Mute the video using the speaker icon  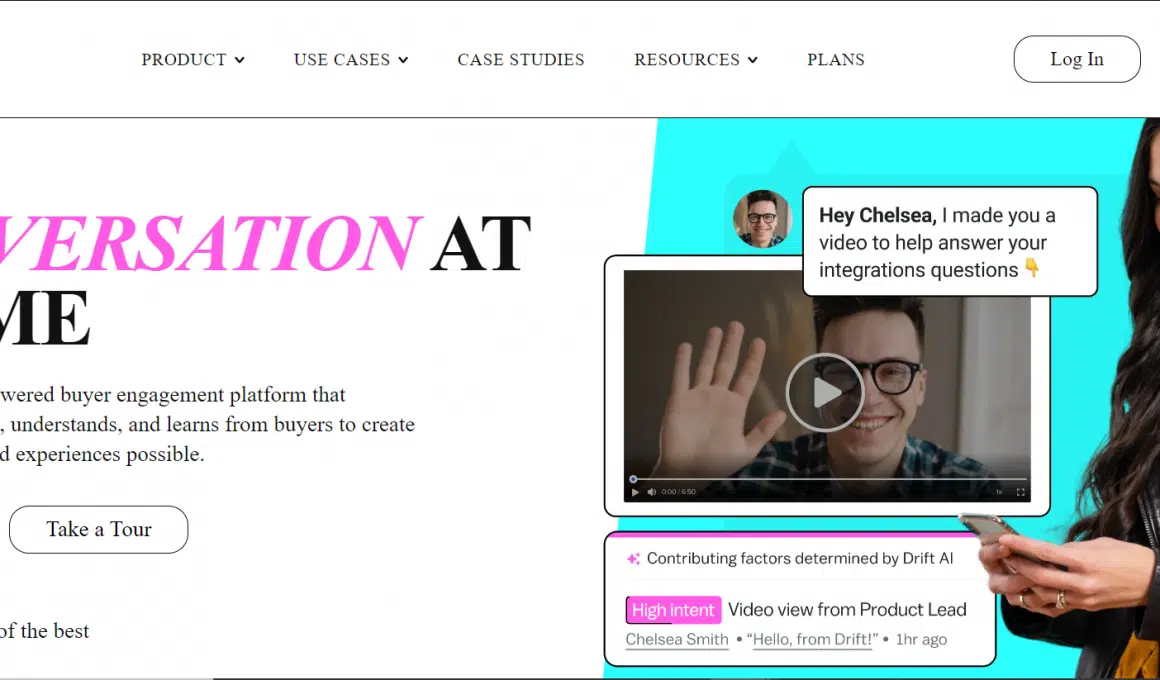[652, 492]
